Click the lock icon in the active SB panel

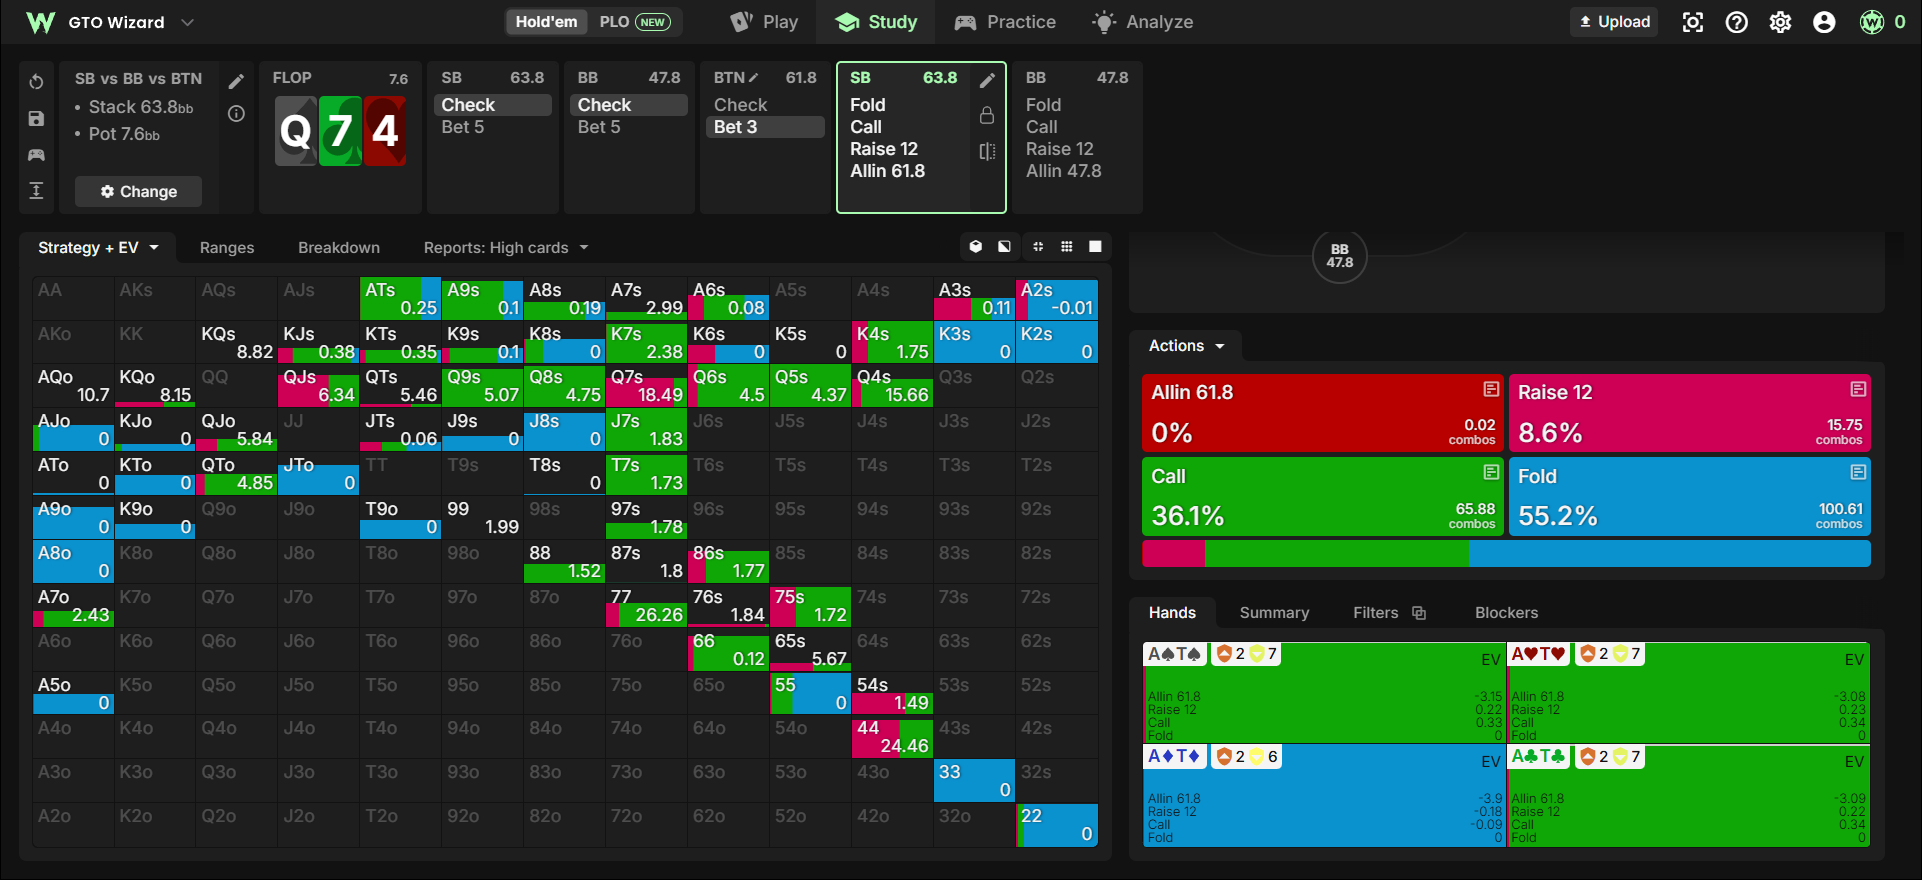(987, 115)
